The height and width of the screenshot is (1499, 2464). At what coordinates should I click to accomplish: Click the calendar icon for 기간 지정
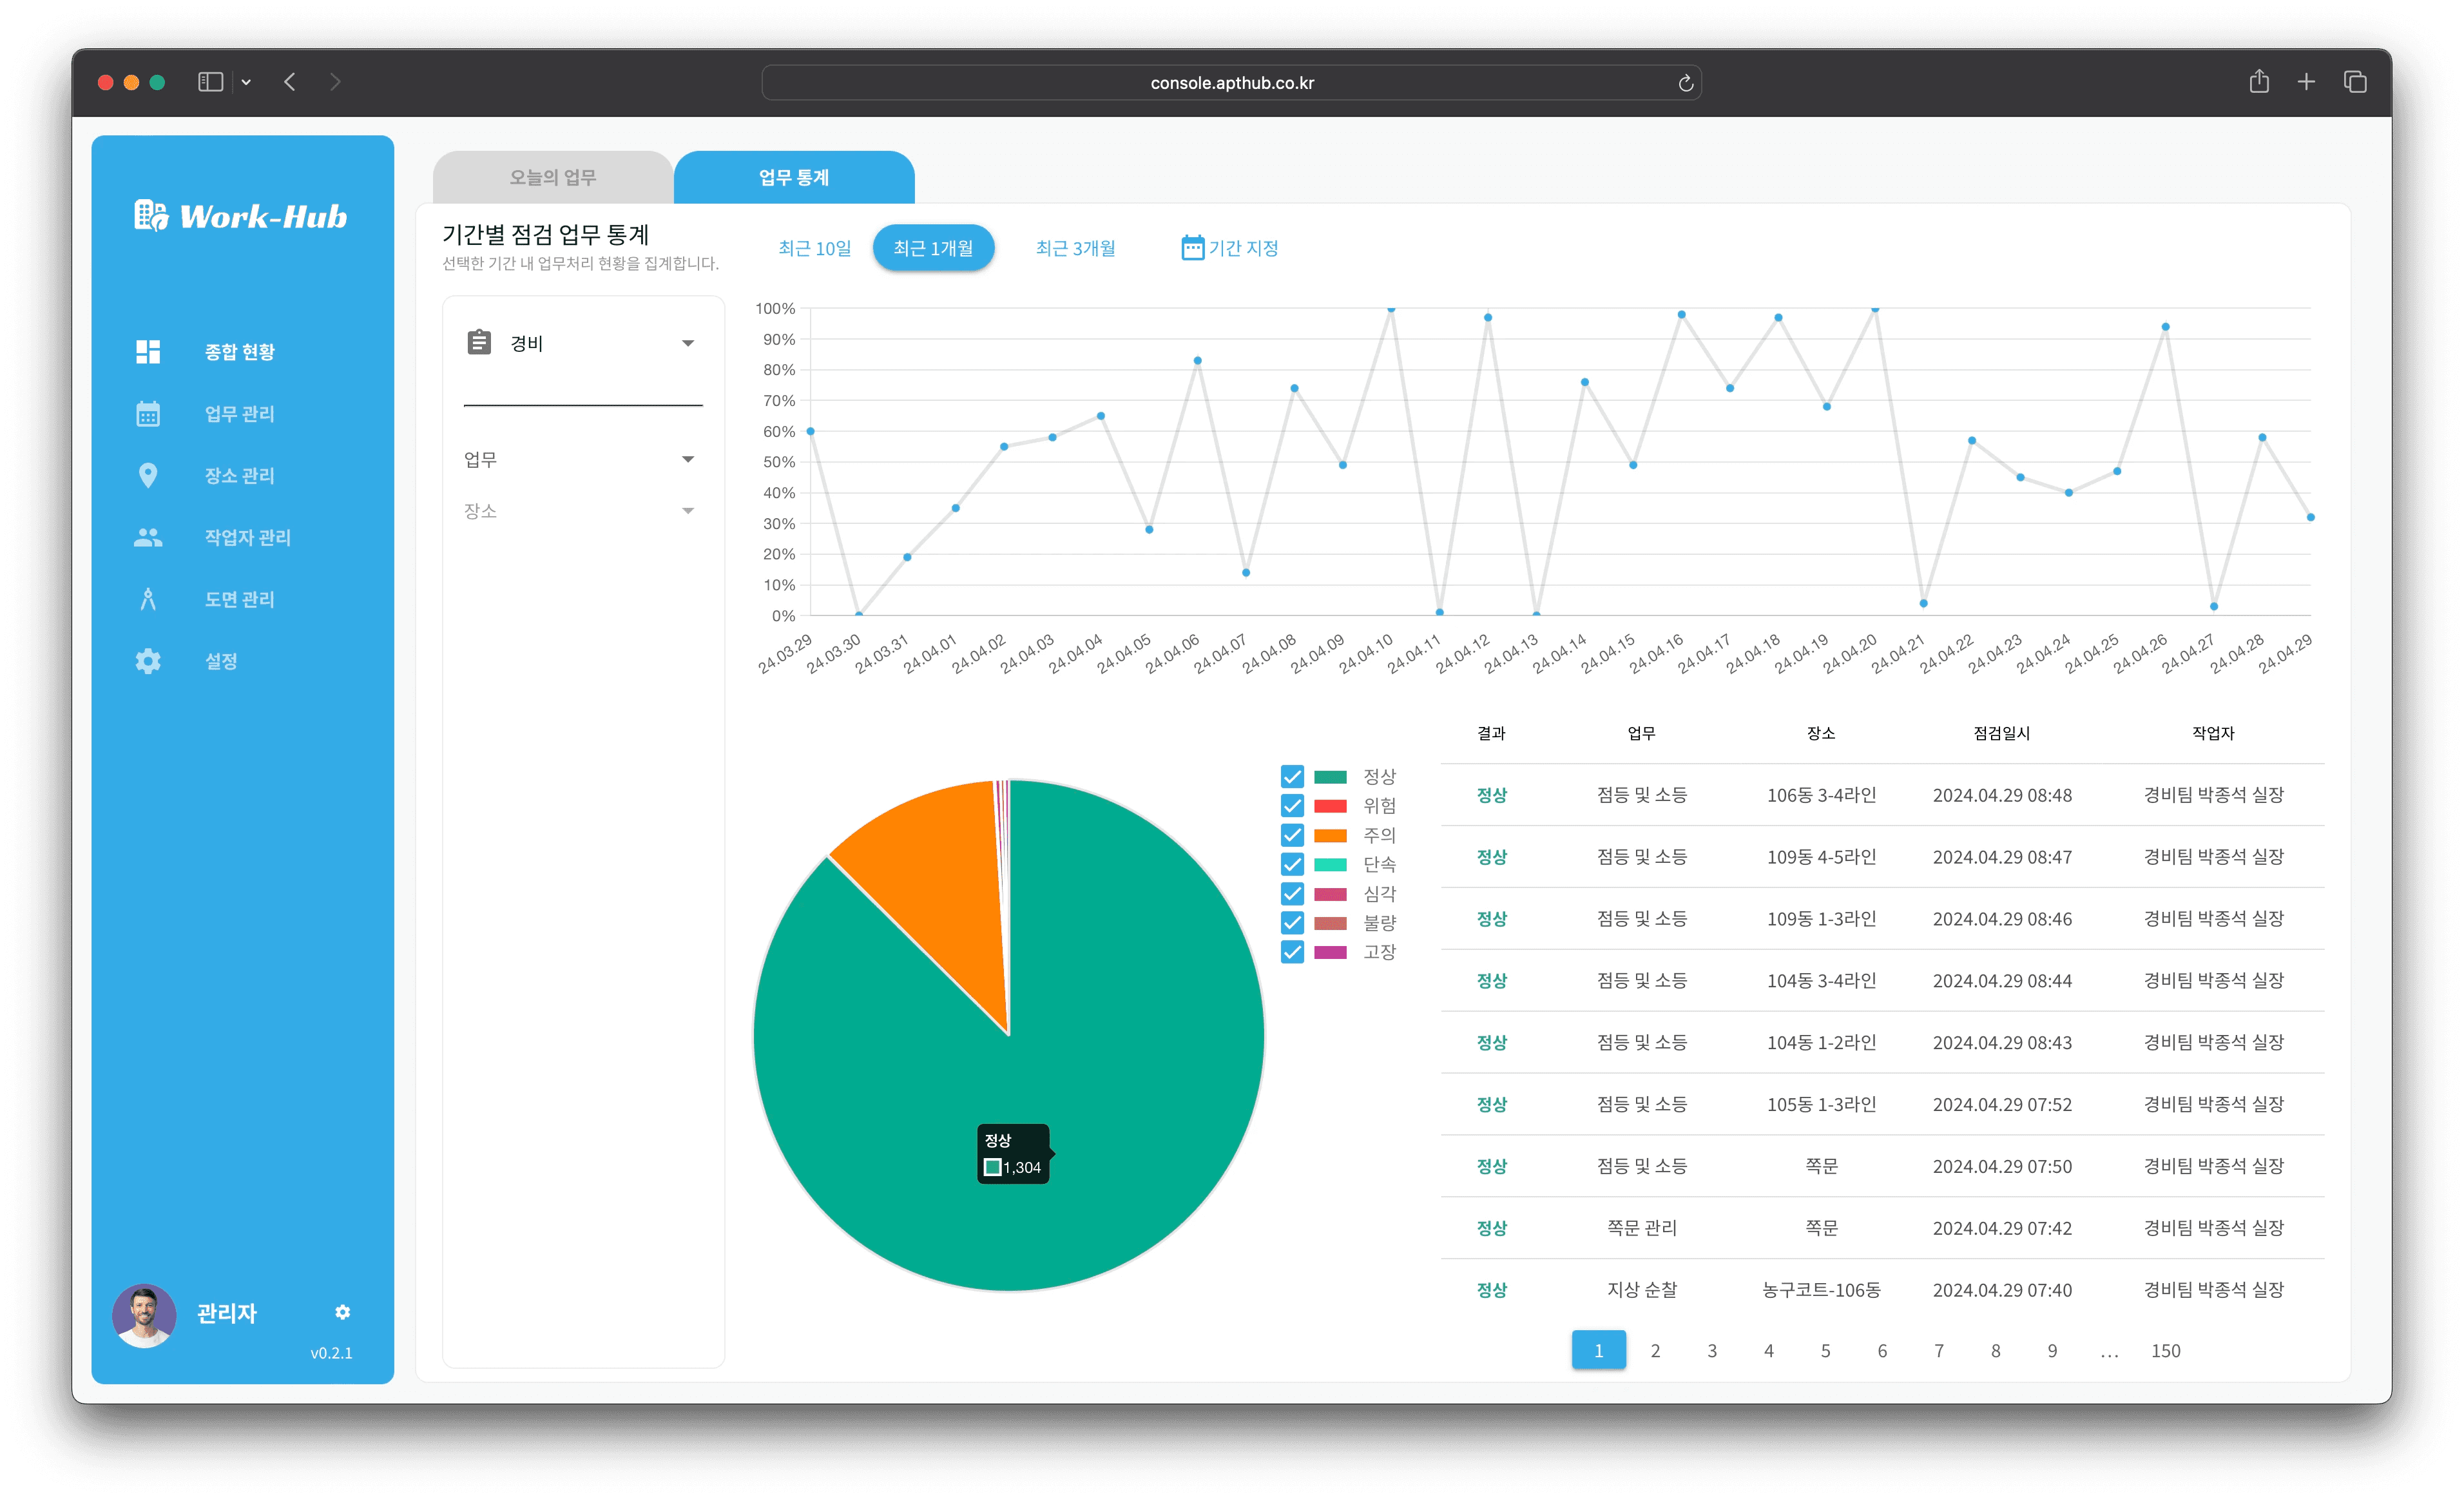[x=1192, y=248]
